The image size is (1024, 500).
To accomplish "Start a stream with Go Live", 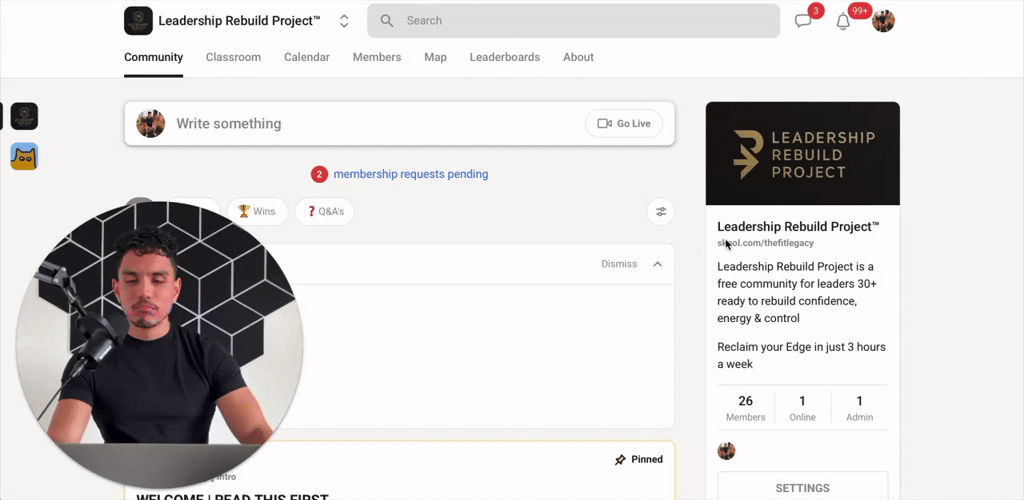I will click(x=624, y=123).
